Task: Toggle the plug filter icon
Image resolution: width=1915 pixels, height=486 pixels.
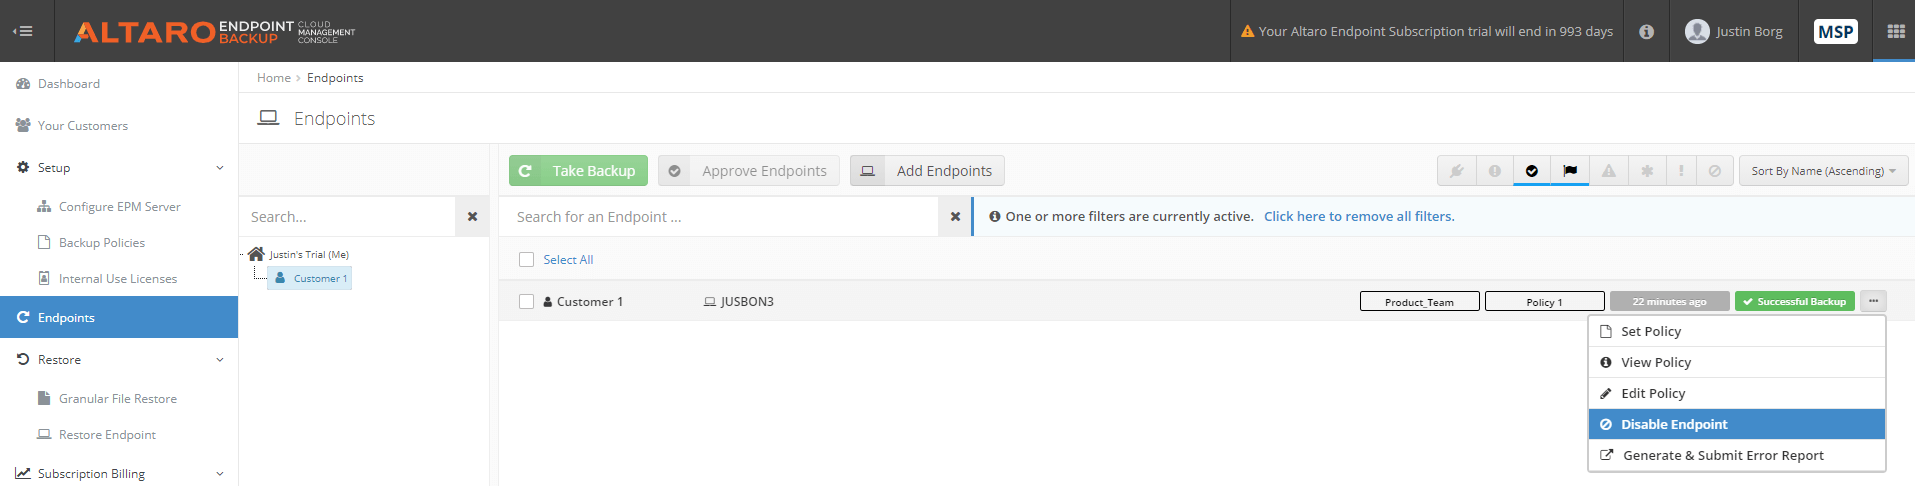Action: pyautogui.click(x=1456, y=171)
